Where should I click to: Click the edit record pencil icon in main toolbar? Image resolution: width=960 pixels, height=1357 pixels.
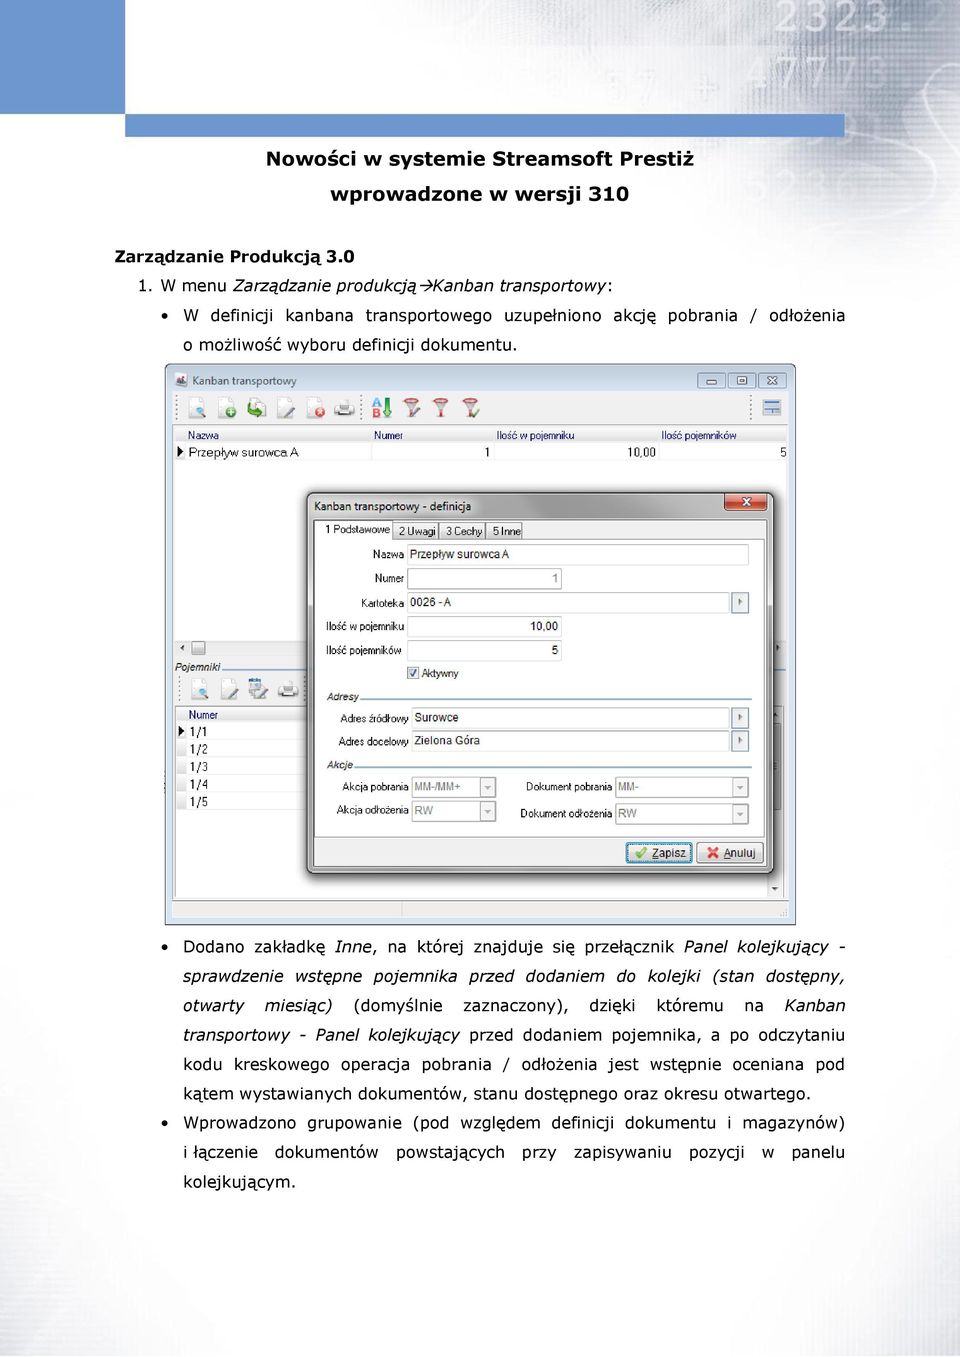pos(286,408)
